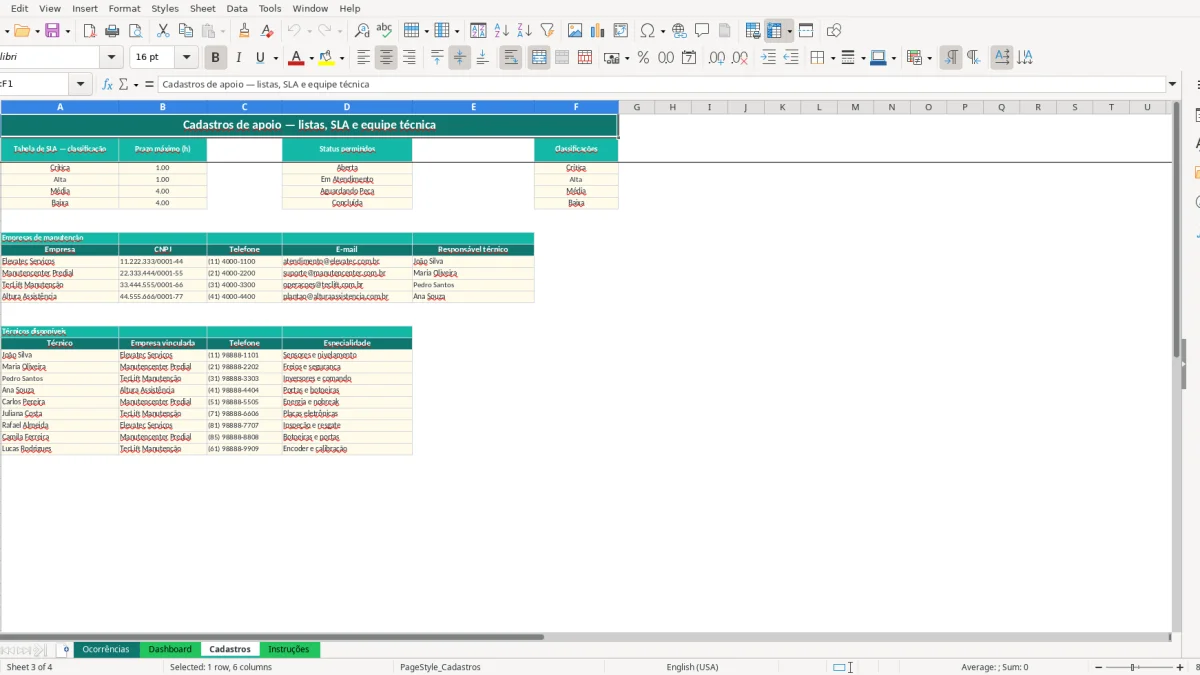Switch to the Ocorrências sheet tab
Viewport: 1200px width, 675px height.
[x=106, y=649]
